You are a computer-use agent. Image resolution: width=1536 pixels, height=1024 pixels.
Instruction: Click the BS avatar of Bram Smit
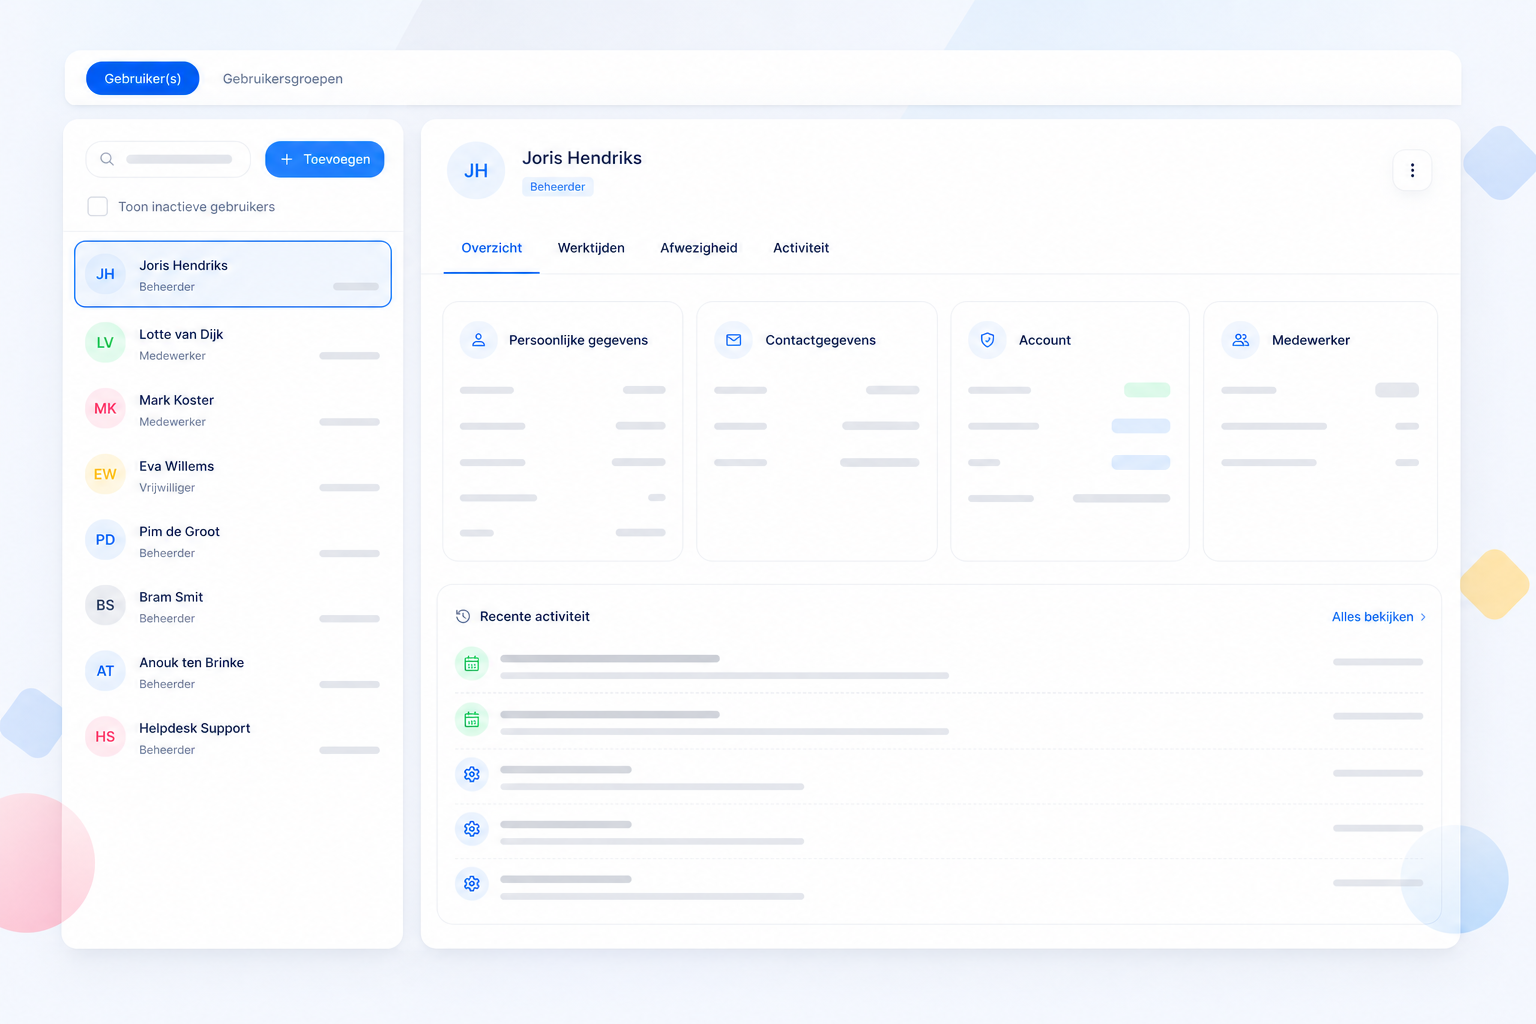[105, 605]
